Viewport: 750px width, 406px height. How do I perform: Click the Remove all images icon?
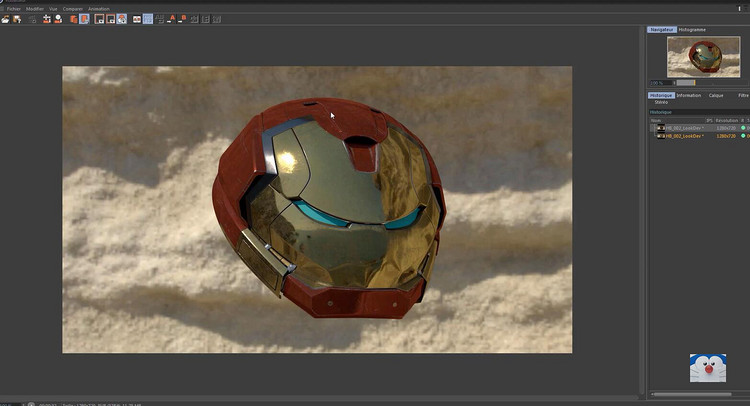pyautogui.click(x=58, y=19)
